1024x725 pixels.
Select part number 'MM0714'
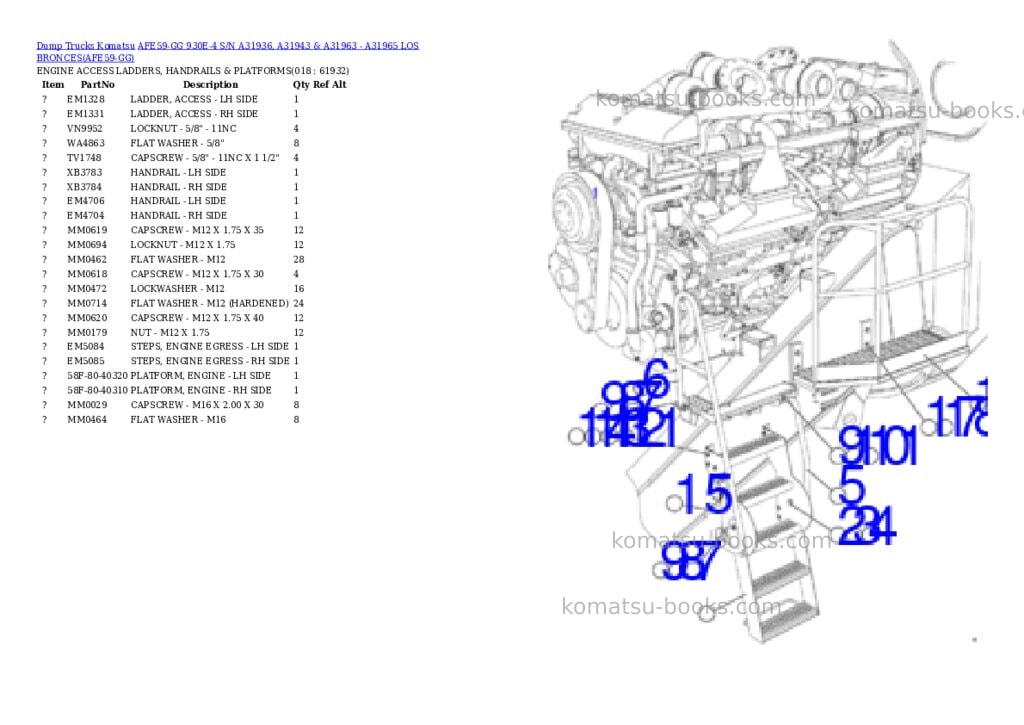87,304
